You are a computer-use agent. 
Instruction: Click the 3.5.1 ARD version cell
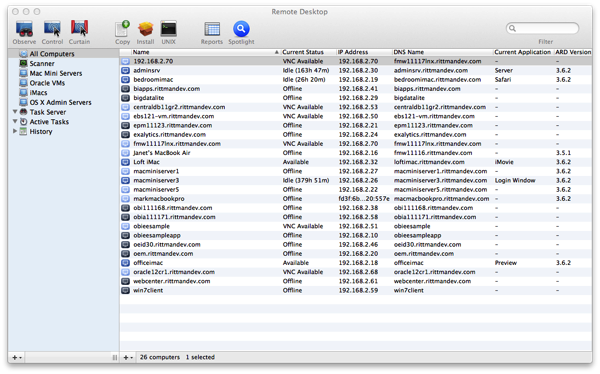(x=563, y=153)
